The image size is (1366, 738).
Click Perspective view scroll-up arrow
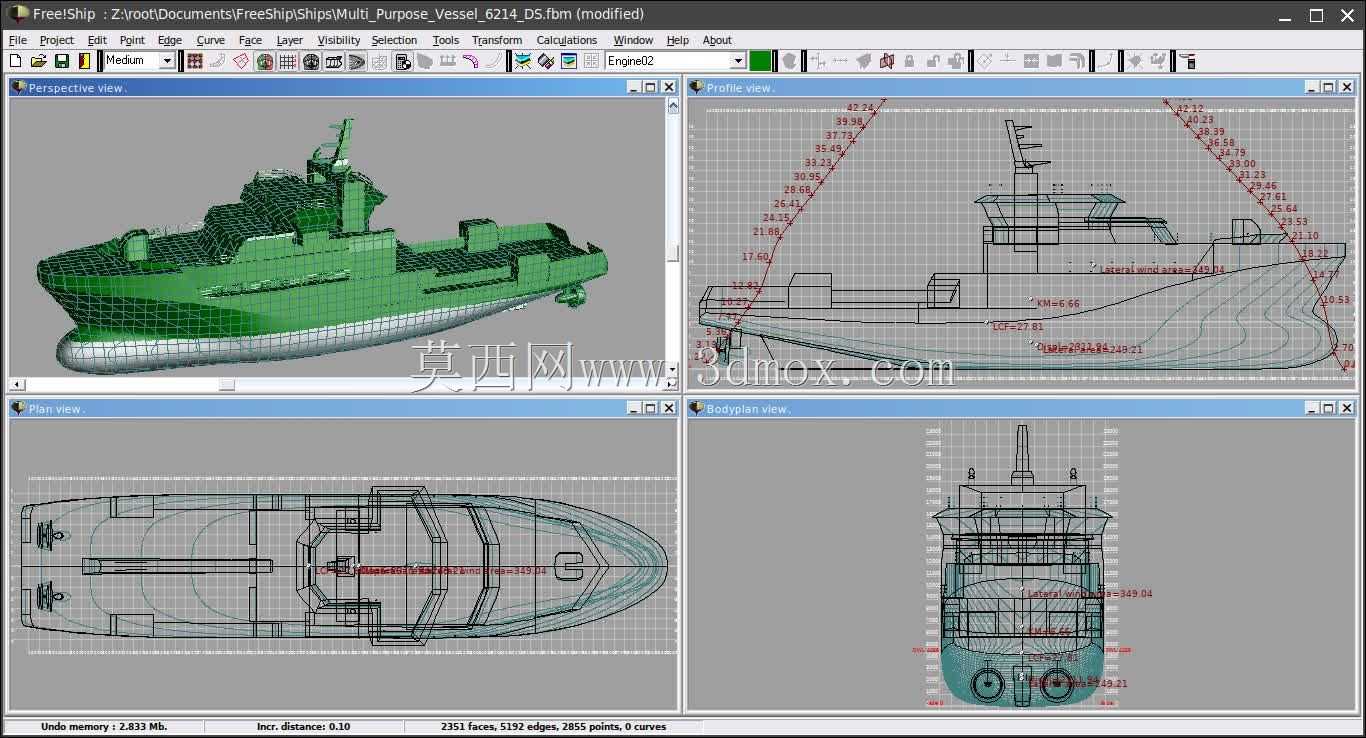pos(673,104)
